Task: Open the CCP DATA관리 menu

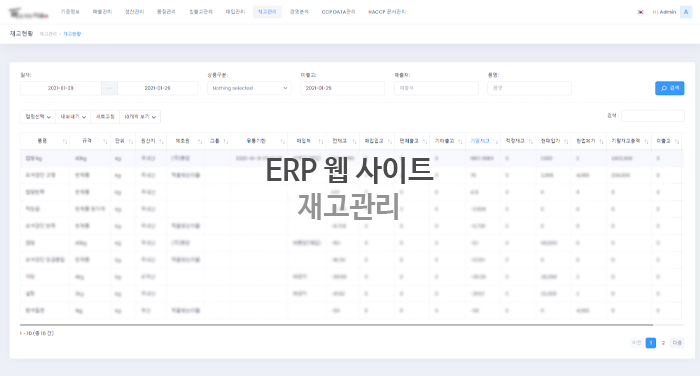Action: coord(338,12)
